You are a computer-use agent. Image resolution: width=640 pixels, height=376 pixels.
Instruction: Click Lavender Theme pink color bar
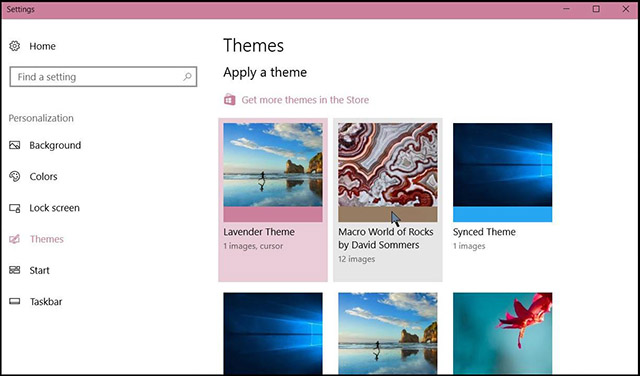pos(273,214)
